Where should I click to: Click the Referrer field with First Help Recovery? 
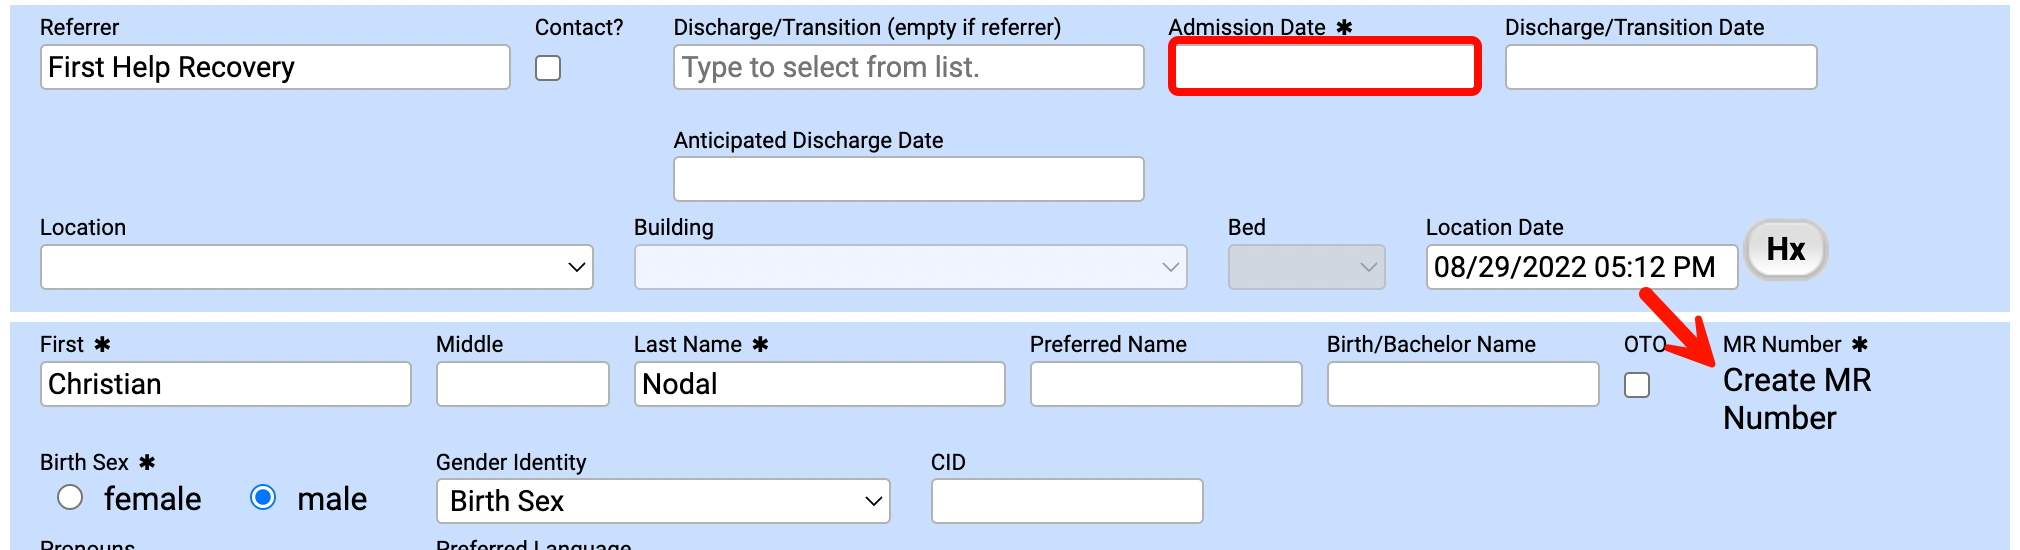275,67
